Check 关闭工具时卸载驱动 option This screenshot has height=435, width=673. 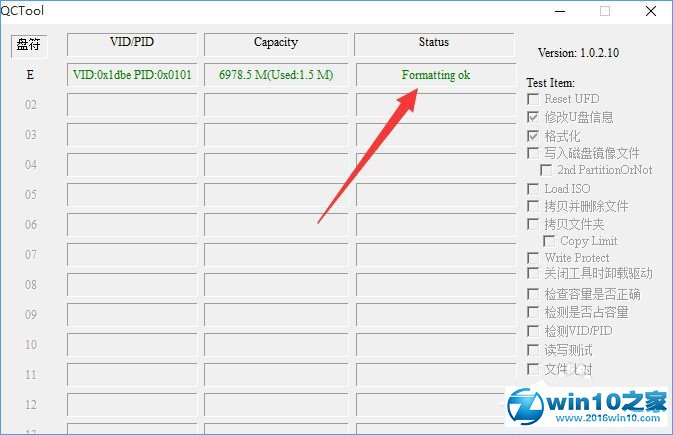pos(533,273)
